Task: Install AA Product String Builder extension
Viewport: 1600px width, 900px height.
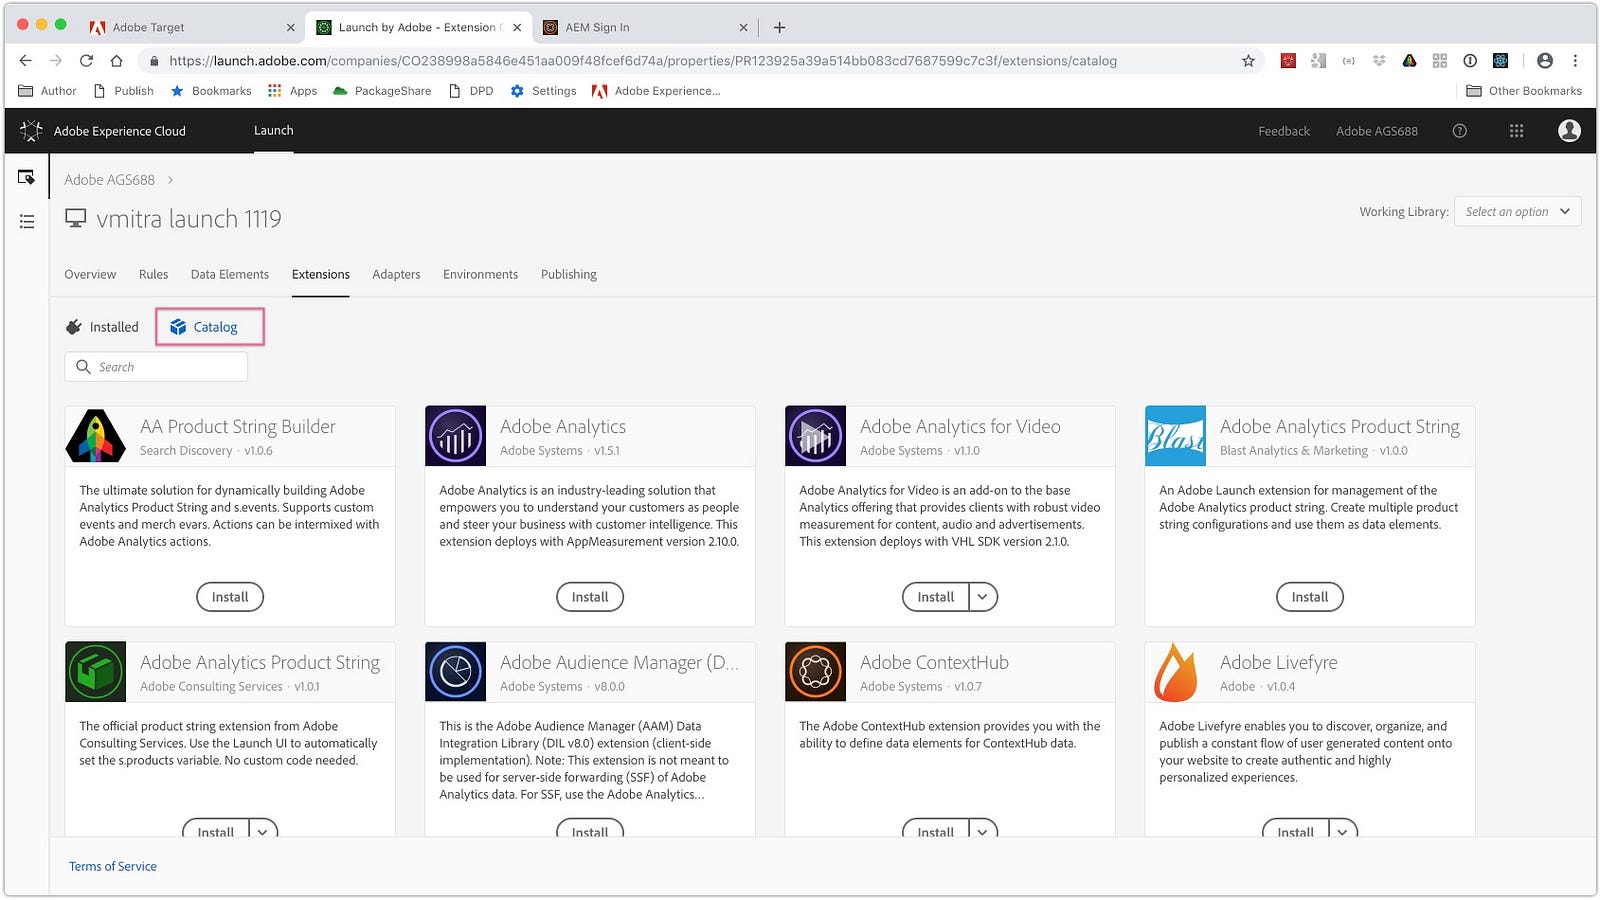Action: pos(230,597)
